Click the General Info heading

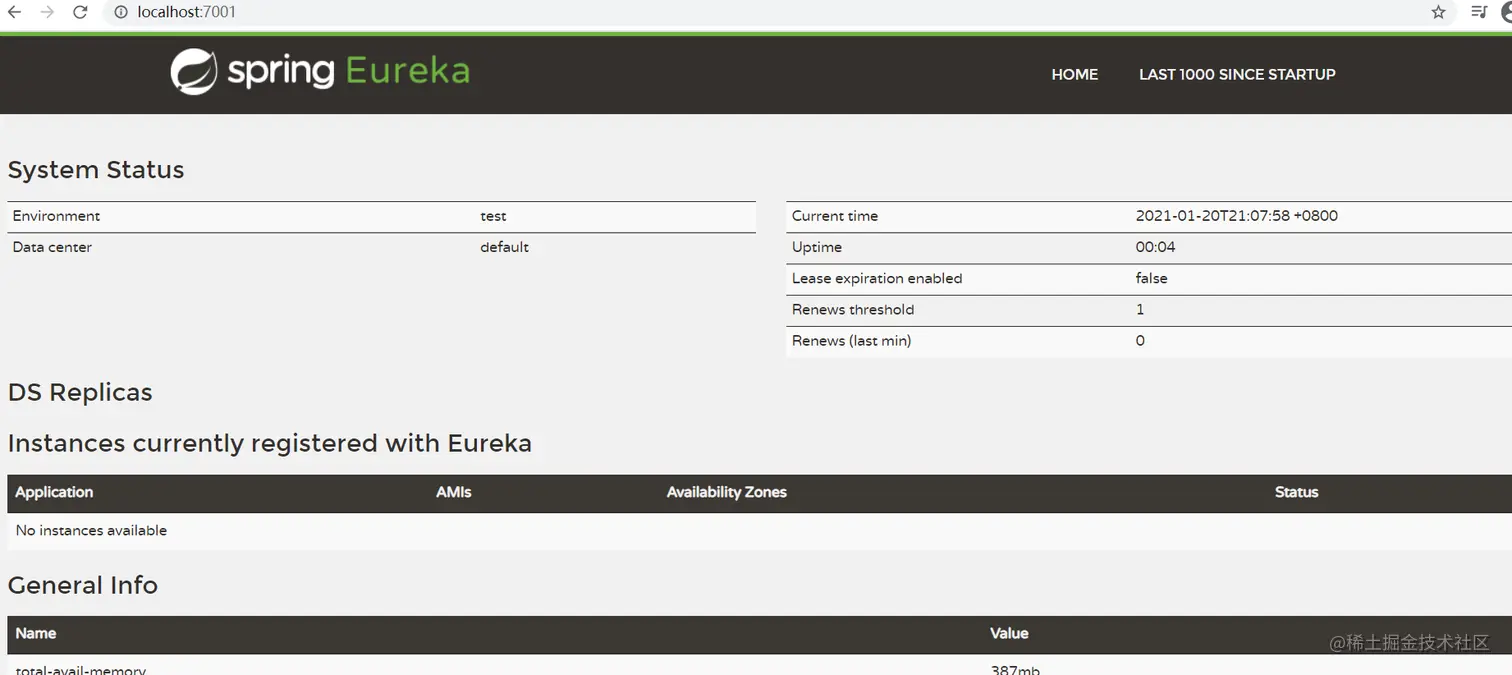click(83, 585)
